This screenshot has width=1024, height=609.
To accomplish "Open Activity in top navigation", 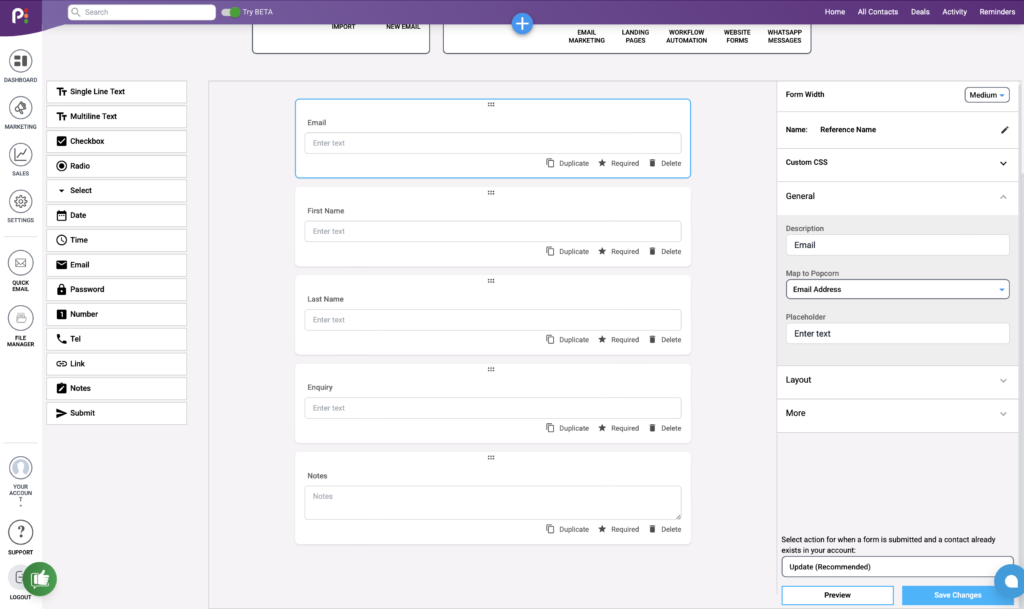I will pos(954,12).
